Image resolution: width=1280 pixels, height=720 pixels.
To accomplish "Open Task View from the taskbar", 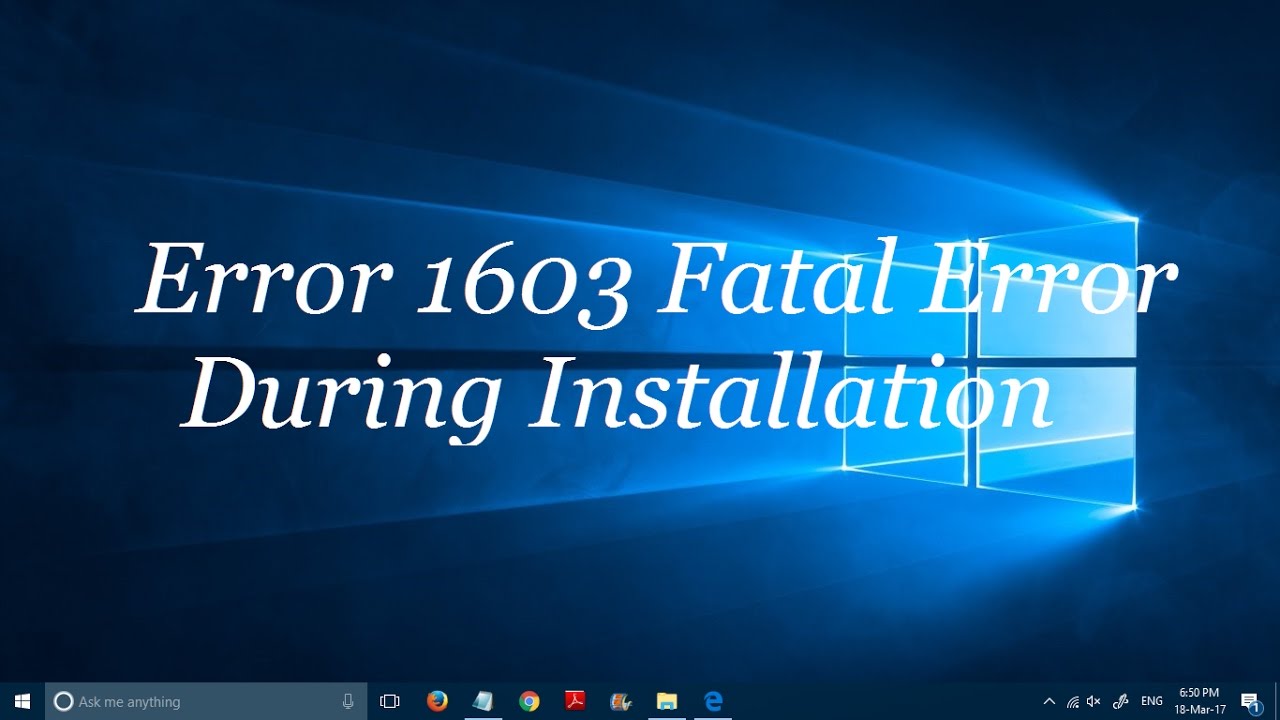I will (390, 701).
